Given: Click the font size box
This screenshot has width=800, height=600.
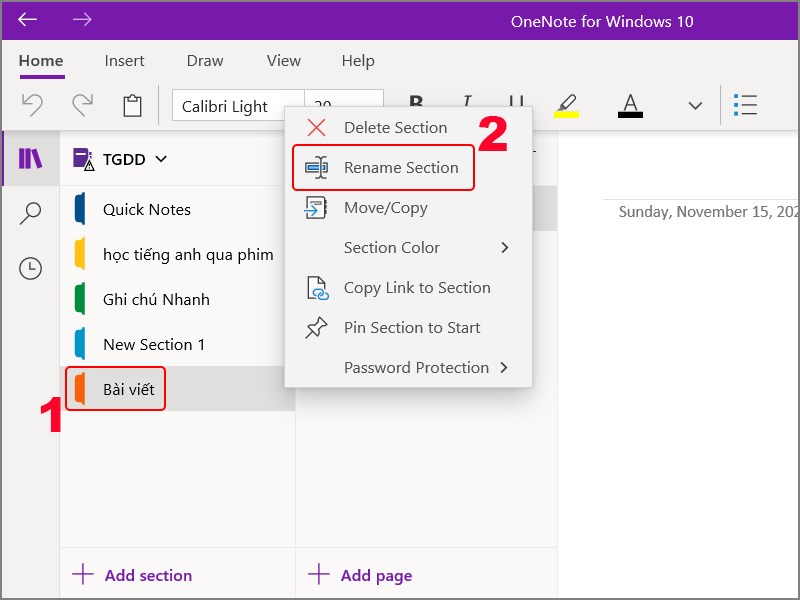Looking at the screenshot, I should (343, 98).
